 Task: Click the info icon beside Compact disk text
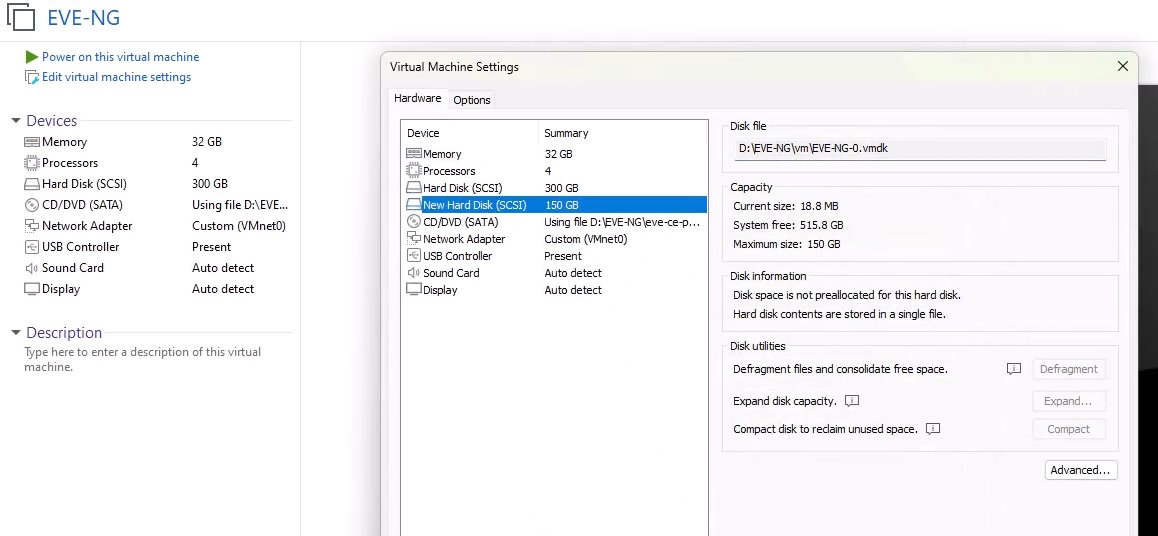coord(933,429)
